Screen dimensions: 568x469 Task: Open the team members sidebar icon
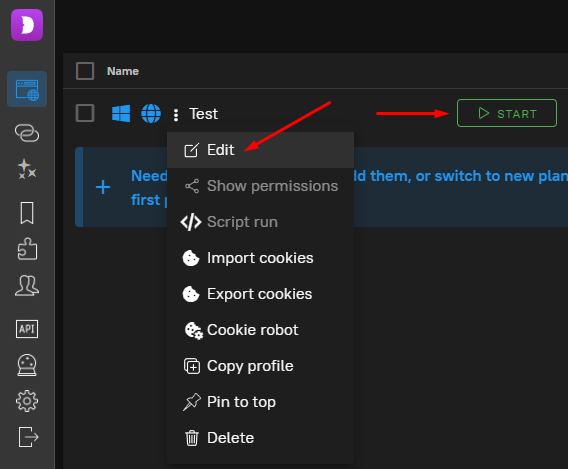coord(27,285)
